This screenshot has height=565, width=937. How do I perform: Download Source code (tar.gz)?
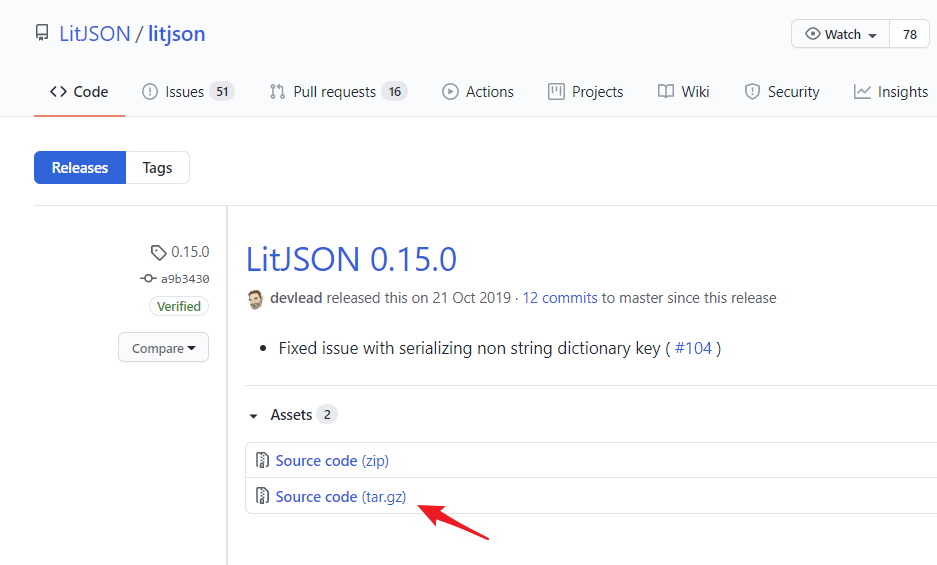pyautogui.click(x=341, y=496)
